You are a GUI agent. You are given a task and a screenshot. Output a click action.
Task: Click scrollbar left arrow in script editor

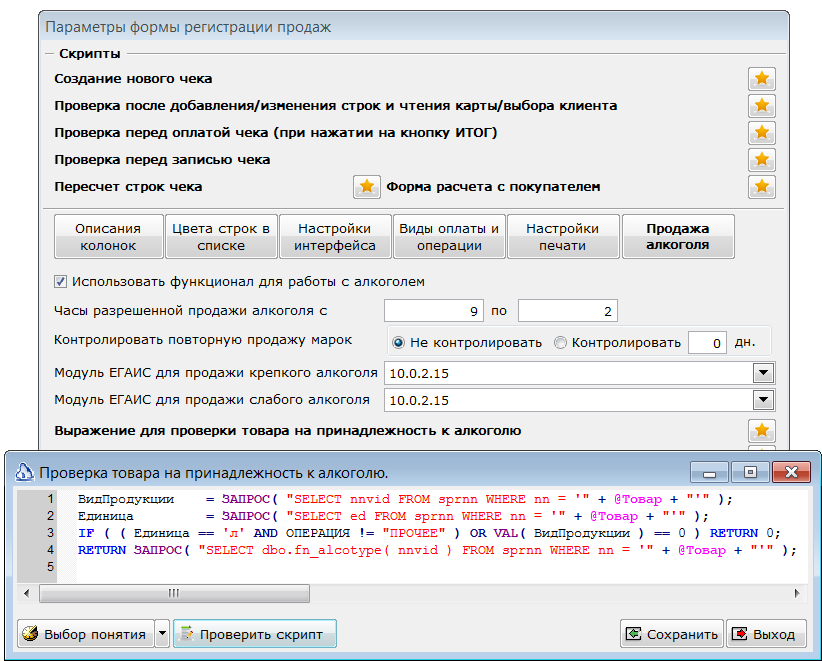(27, 593)
